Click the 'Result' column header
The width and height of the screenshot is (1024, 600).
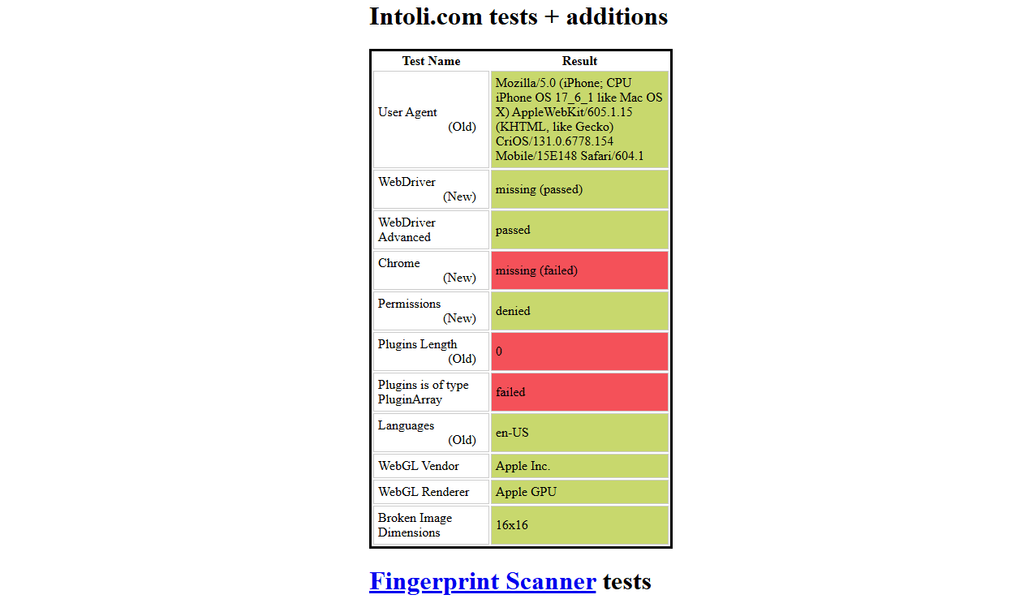coord(579,61)
